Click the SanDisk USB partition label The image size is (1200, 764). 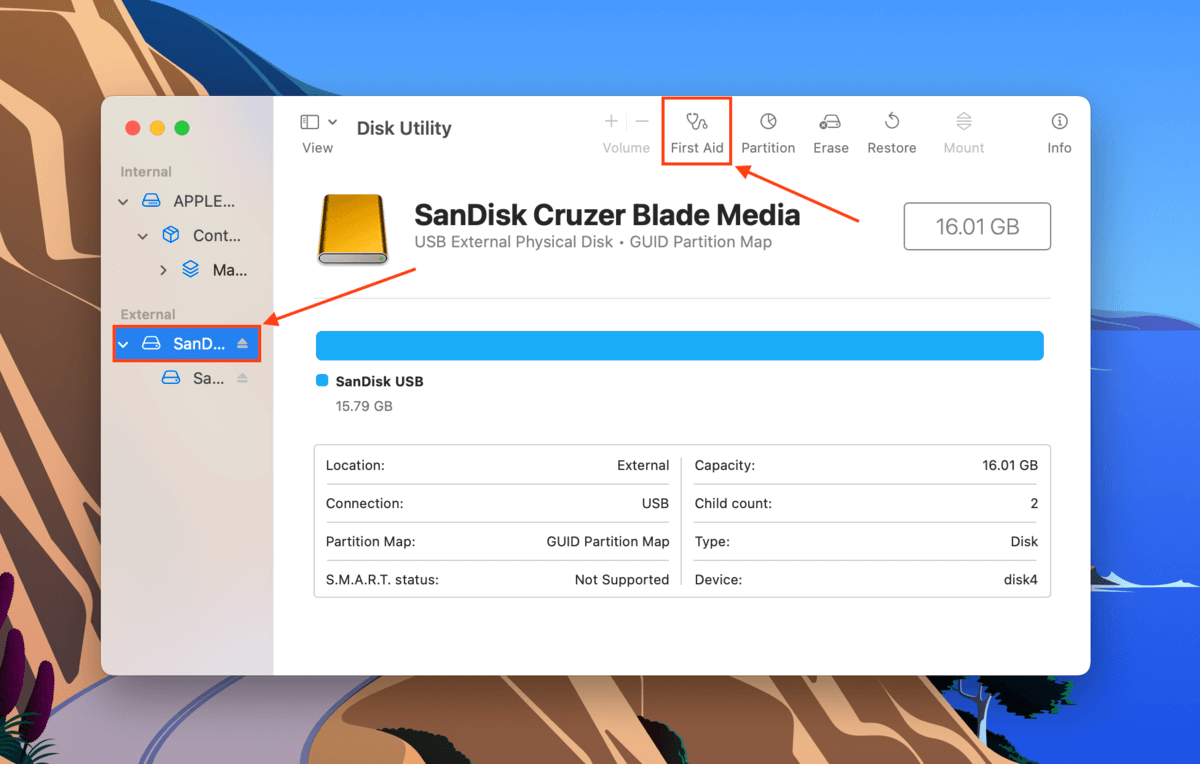point(379,381)
